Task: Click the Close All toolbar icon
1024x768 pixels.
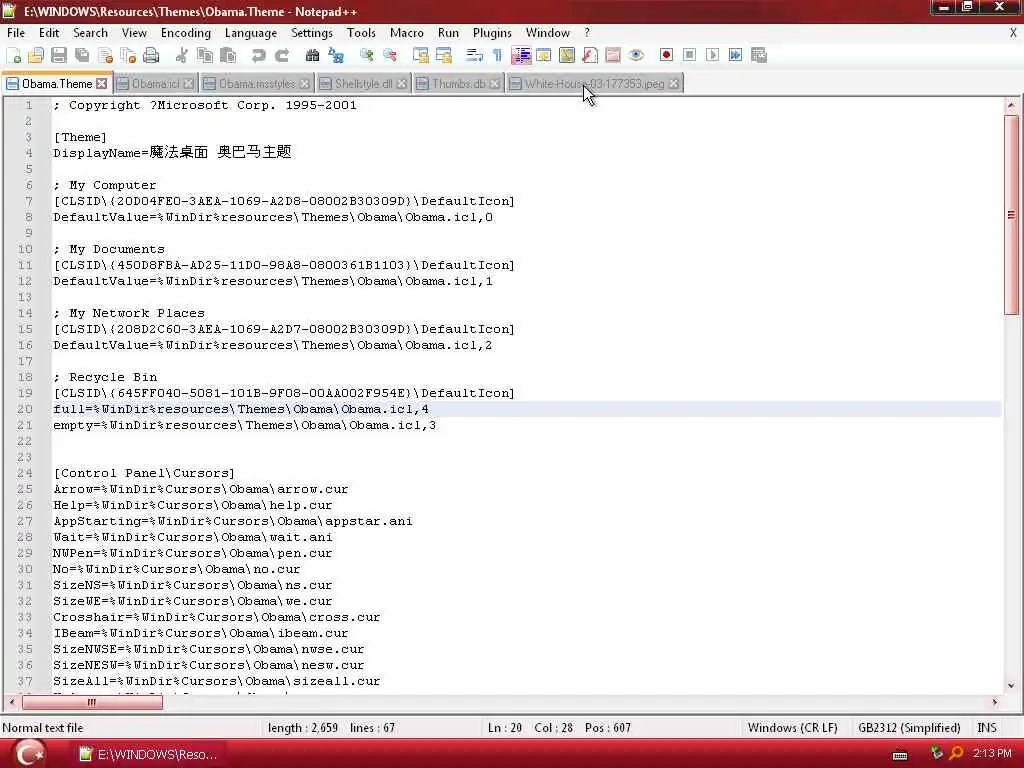Action: tap(128, 56)
